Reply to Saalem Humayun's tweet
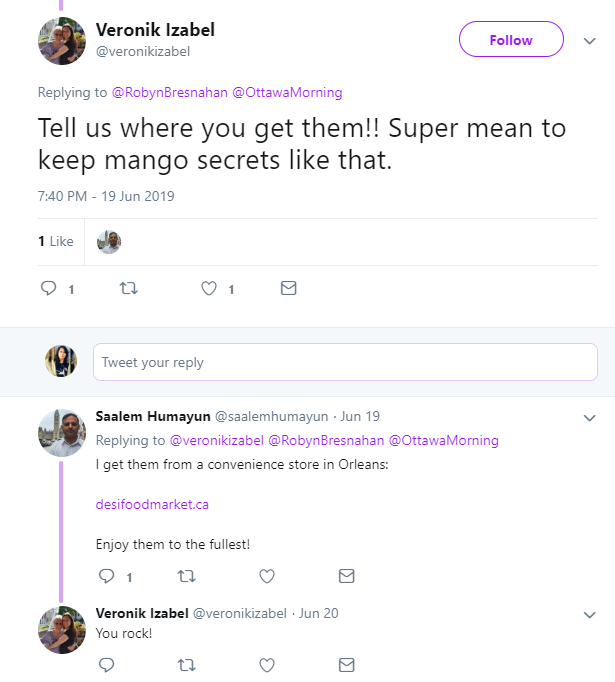The image size is (615, 682). [x=107, y=577]
